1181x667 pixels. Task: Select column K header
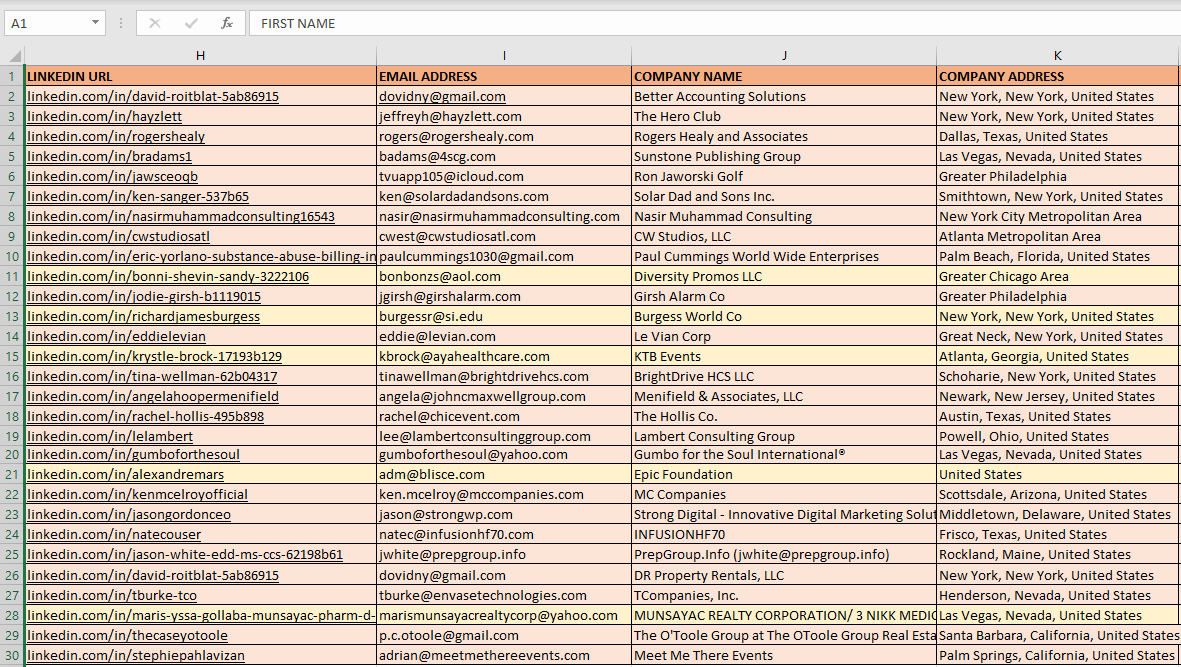(1057, 56)
